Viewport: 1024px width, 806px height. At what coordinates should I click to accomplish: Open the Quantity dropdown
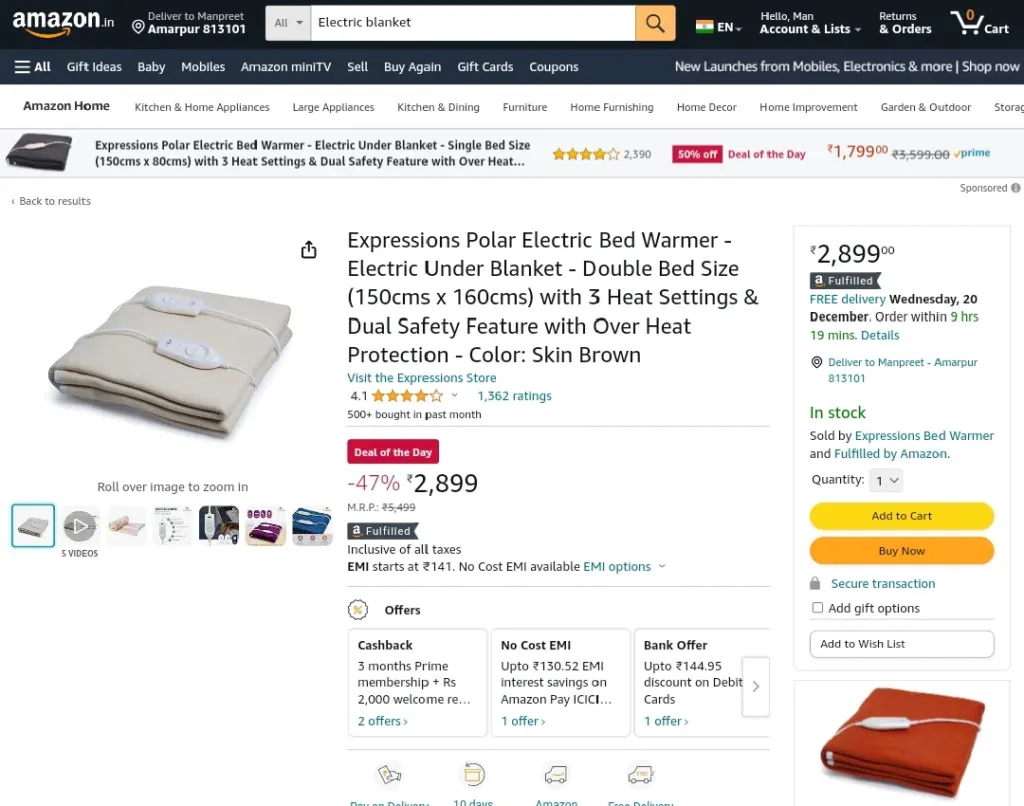click(x=887, y=481)
